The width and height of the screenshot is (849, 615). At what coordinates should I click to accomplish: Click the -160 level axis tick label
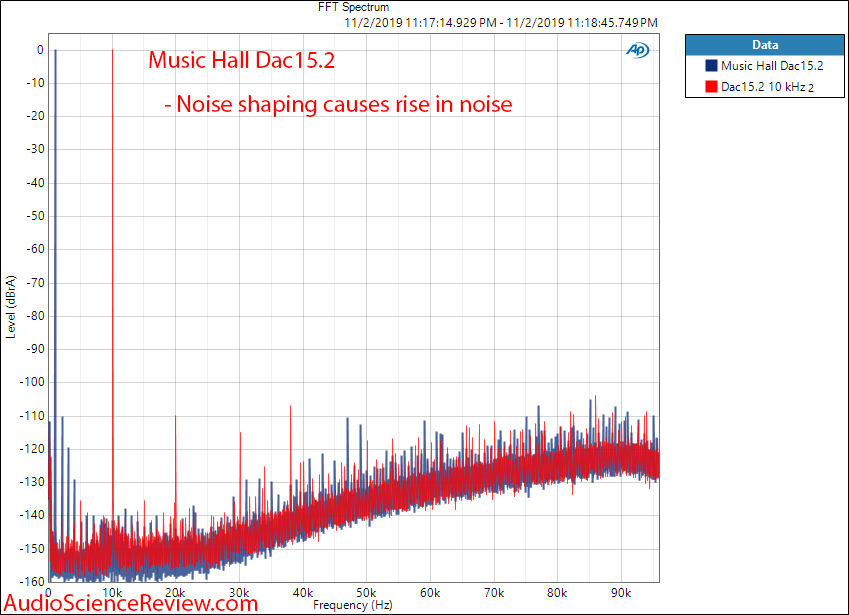32,581
